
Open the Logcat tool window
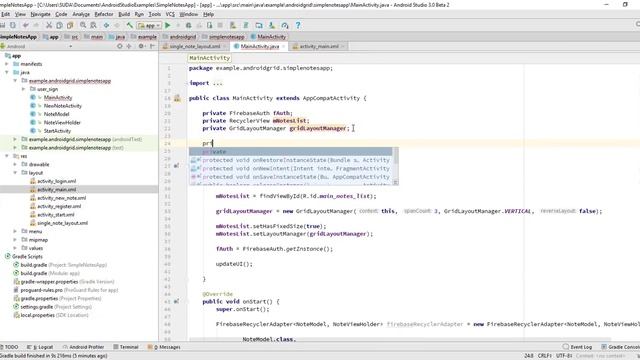(x=40, y=347)
